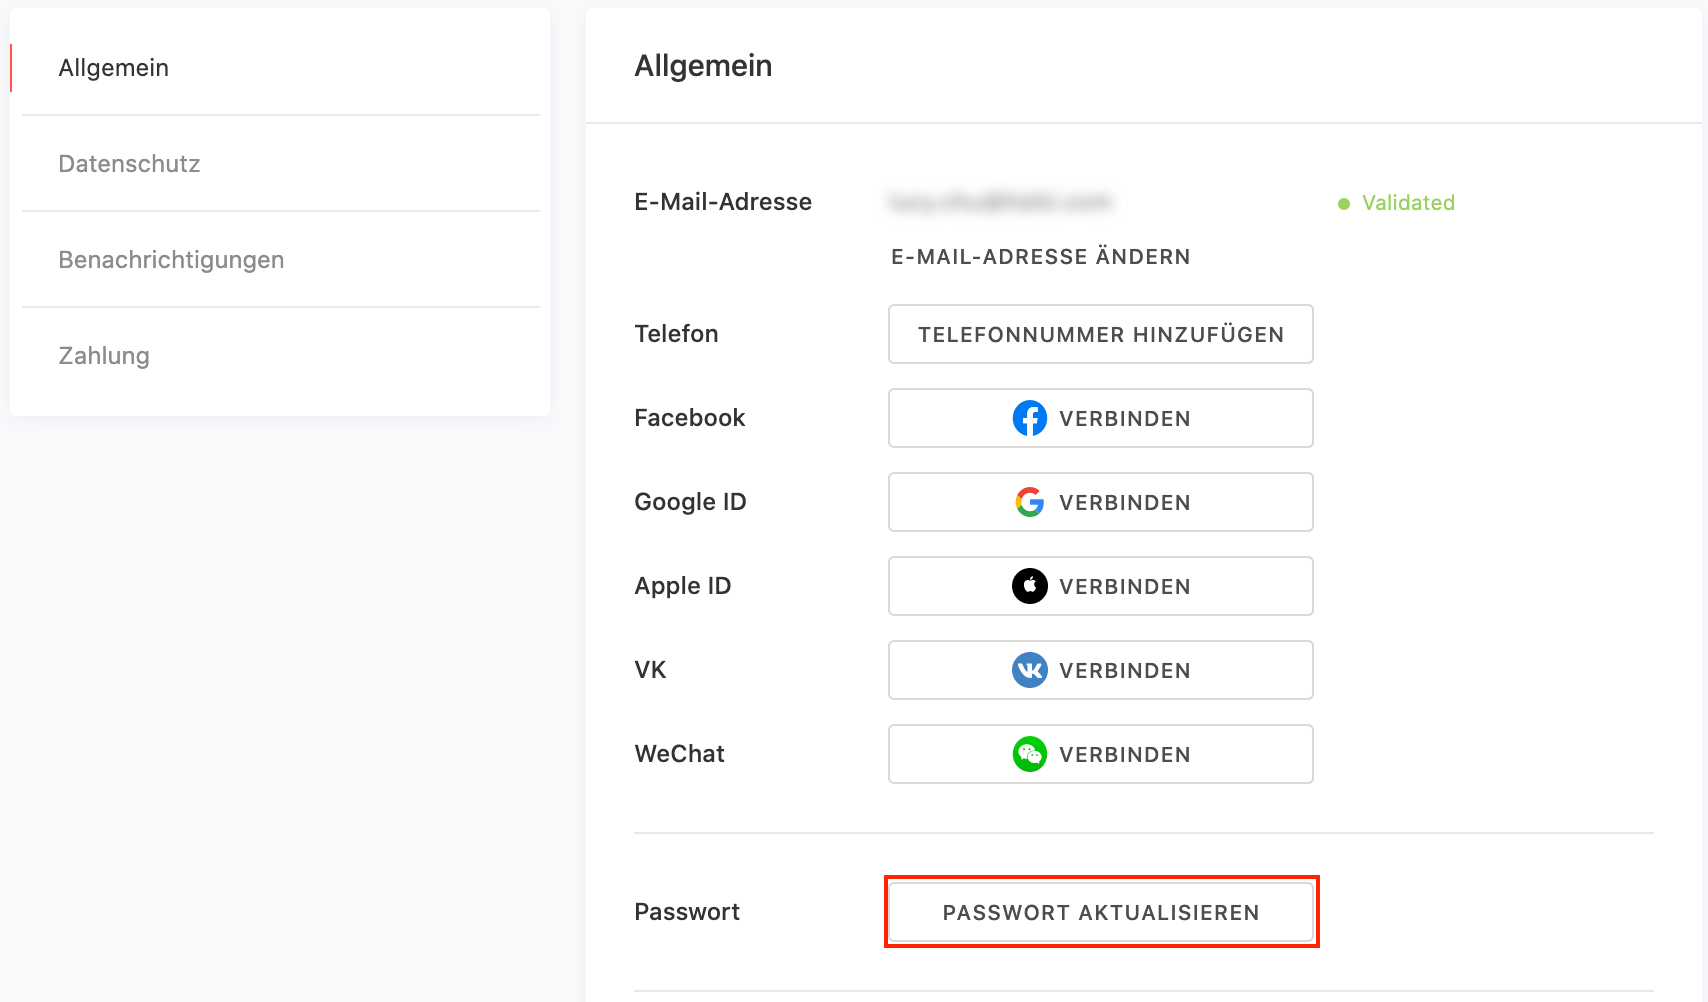1708x1002 pixels.
Task: Click the green Validated status dot
Action: 1344,204
